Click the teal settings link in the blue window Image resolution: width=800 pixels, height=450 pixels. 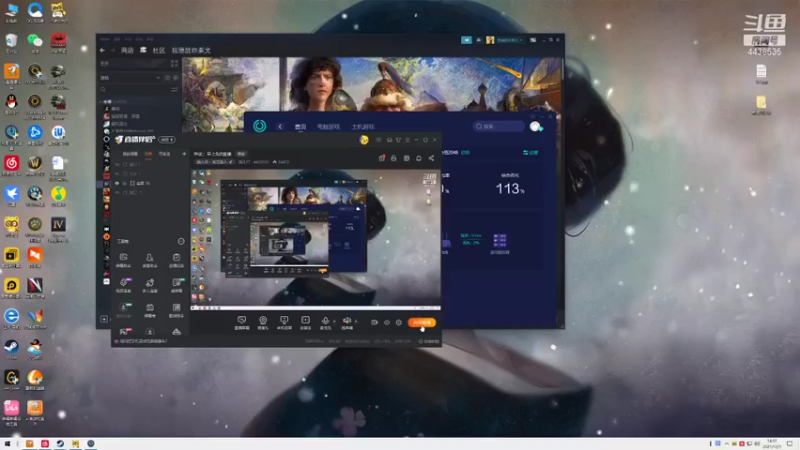tap(531, 153)
